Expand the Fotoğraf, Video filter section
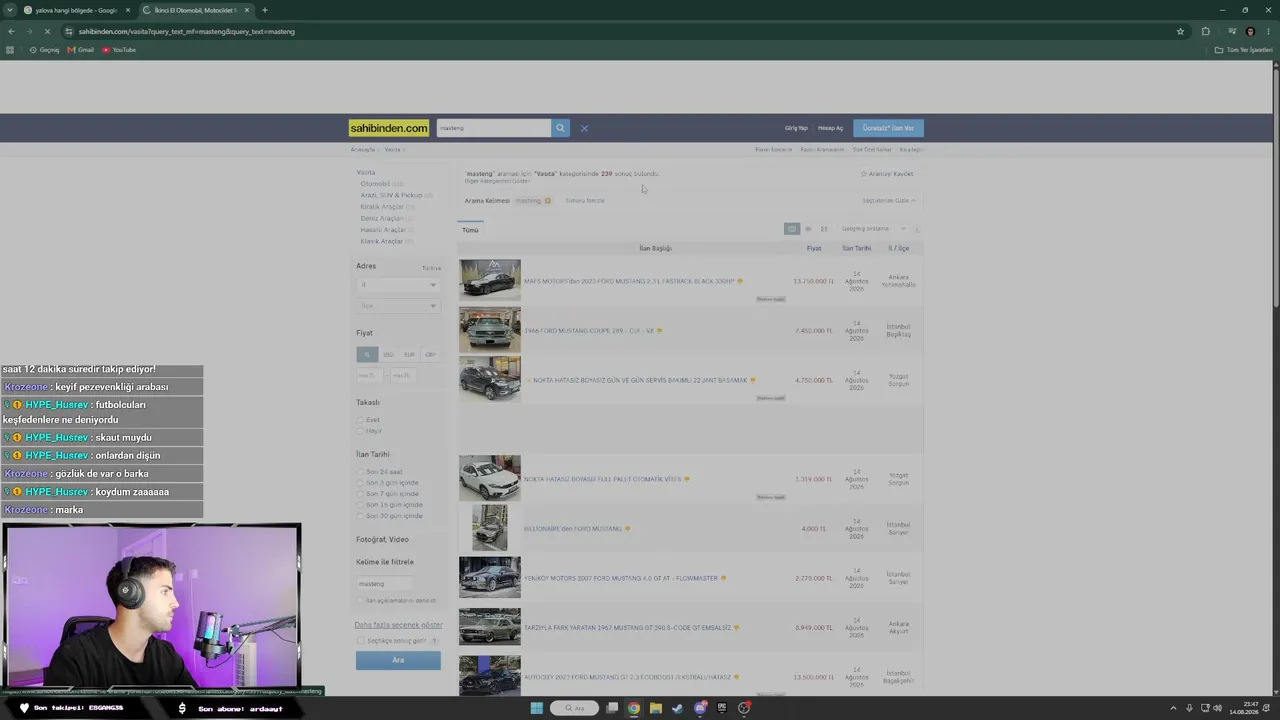 pos(382,540)
